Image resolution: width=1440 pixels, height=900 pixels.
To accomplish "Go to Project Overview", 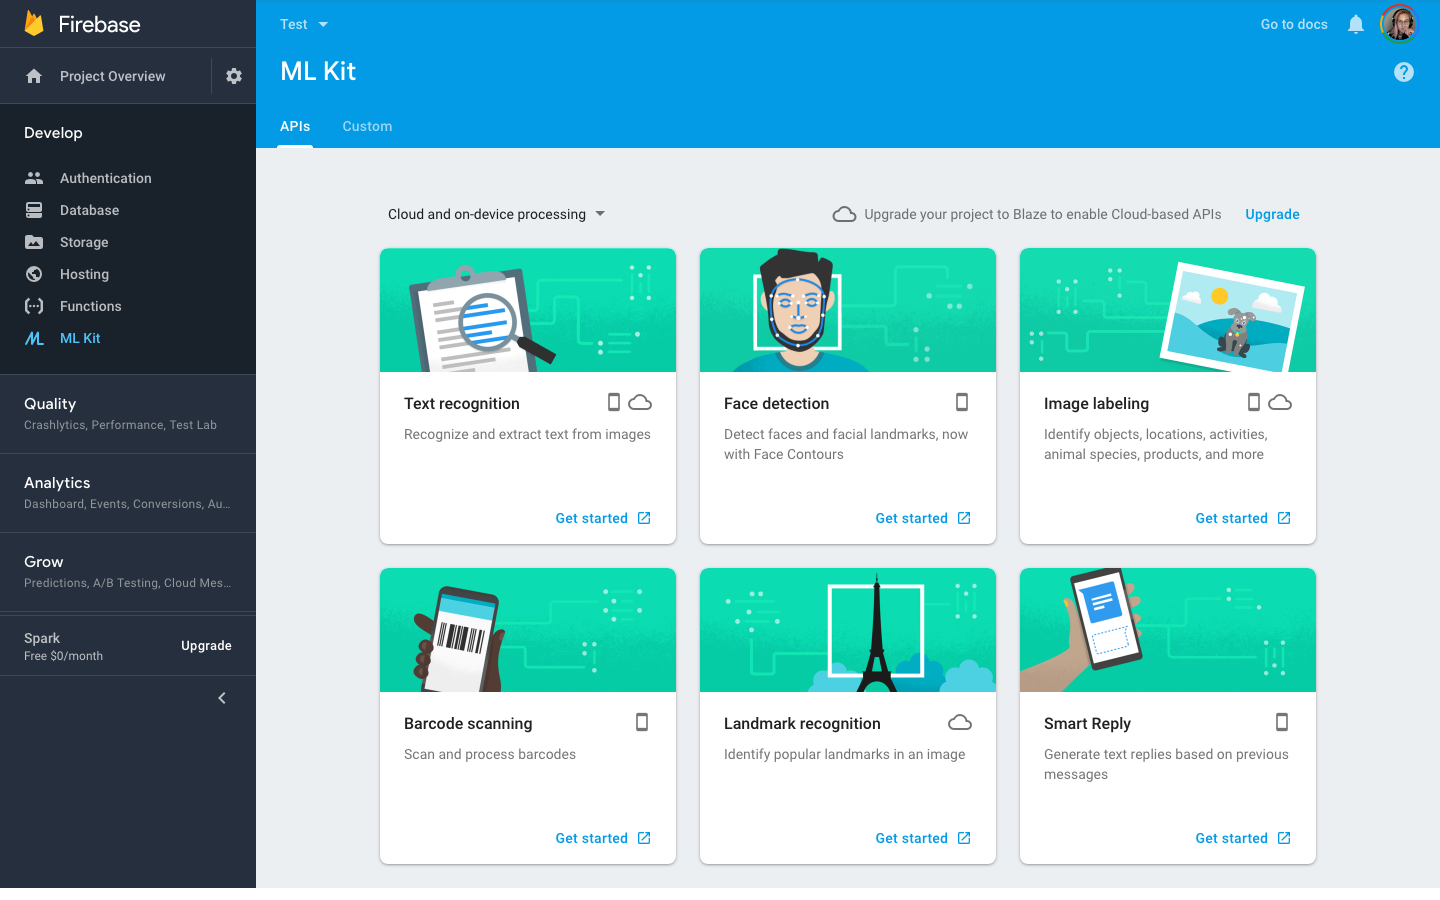I will click(112, 76).
